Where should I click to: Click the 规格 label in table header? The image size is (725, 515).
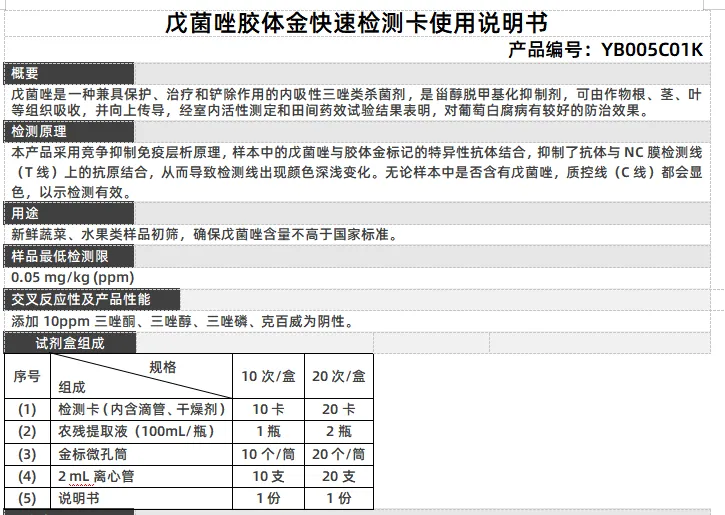pyautogui.click(x=163, y=367)
